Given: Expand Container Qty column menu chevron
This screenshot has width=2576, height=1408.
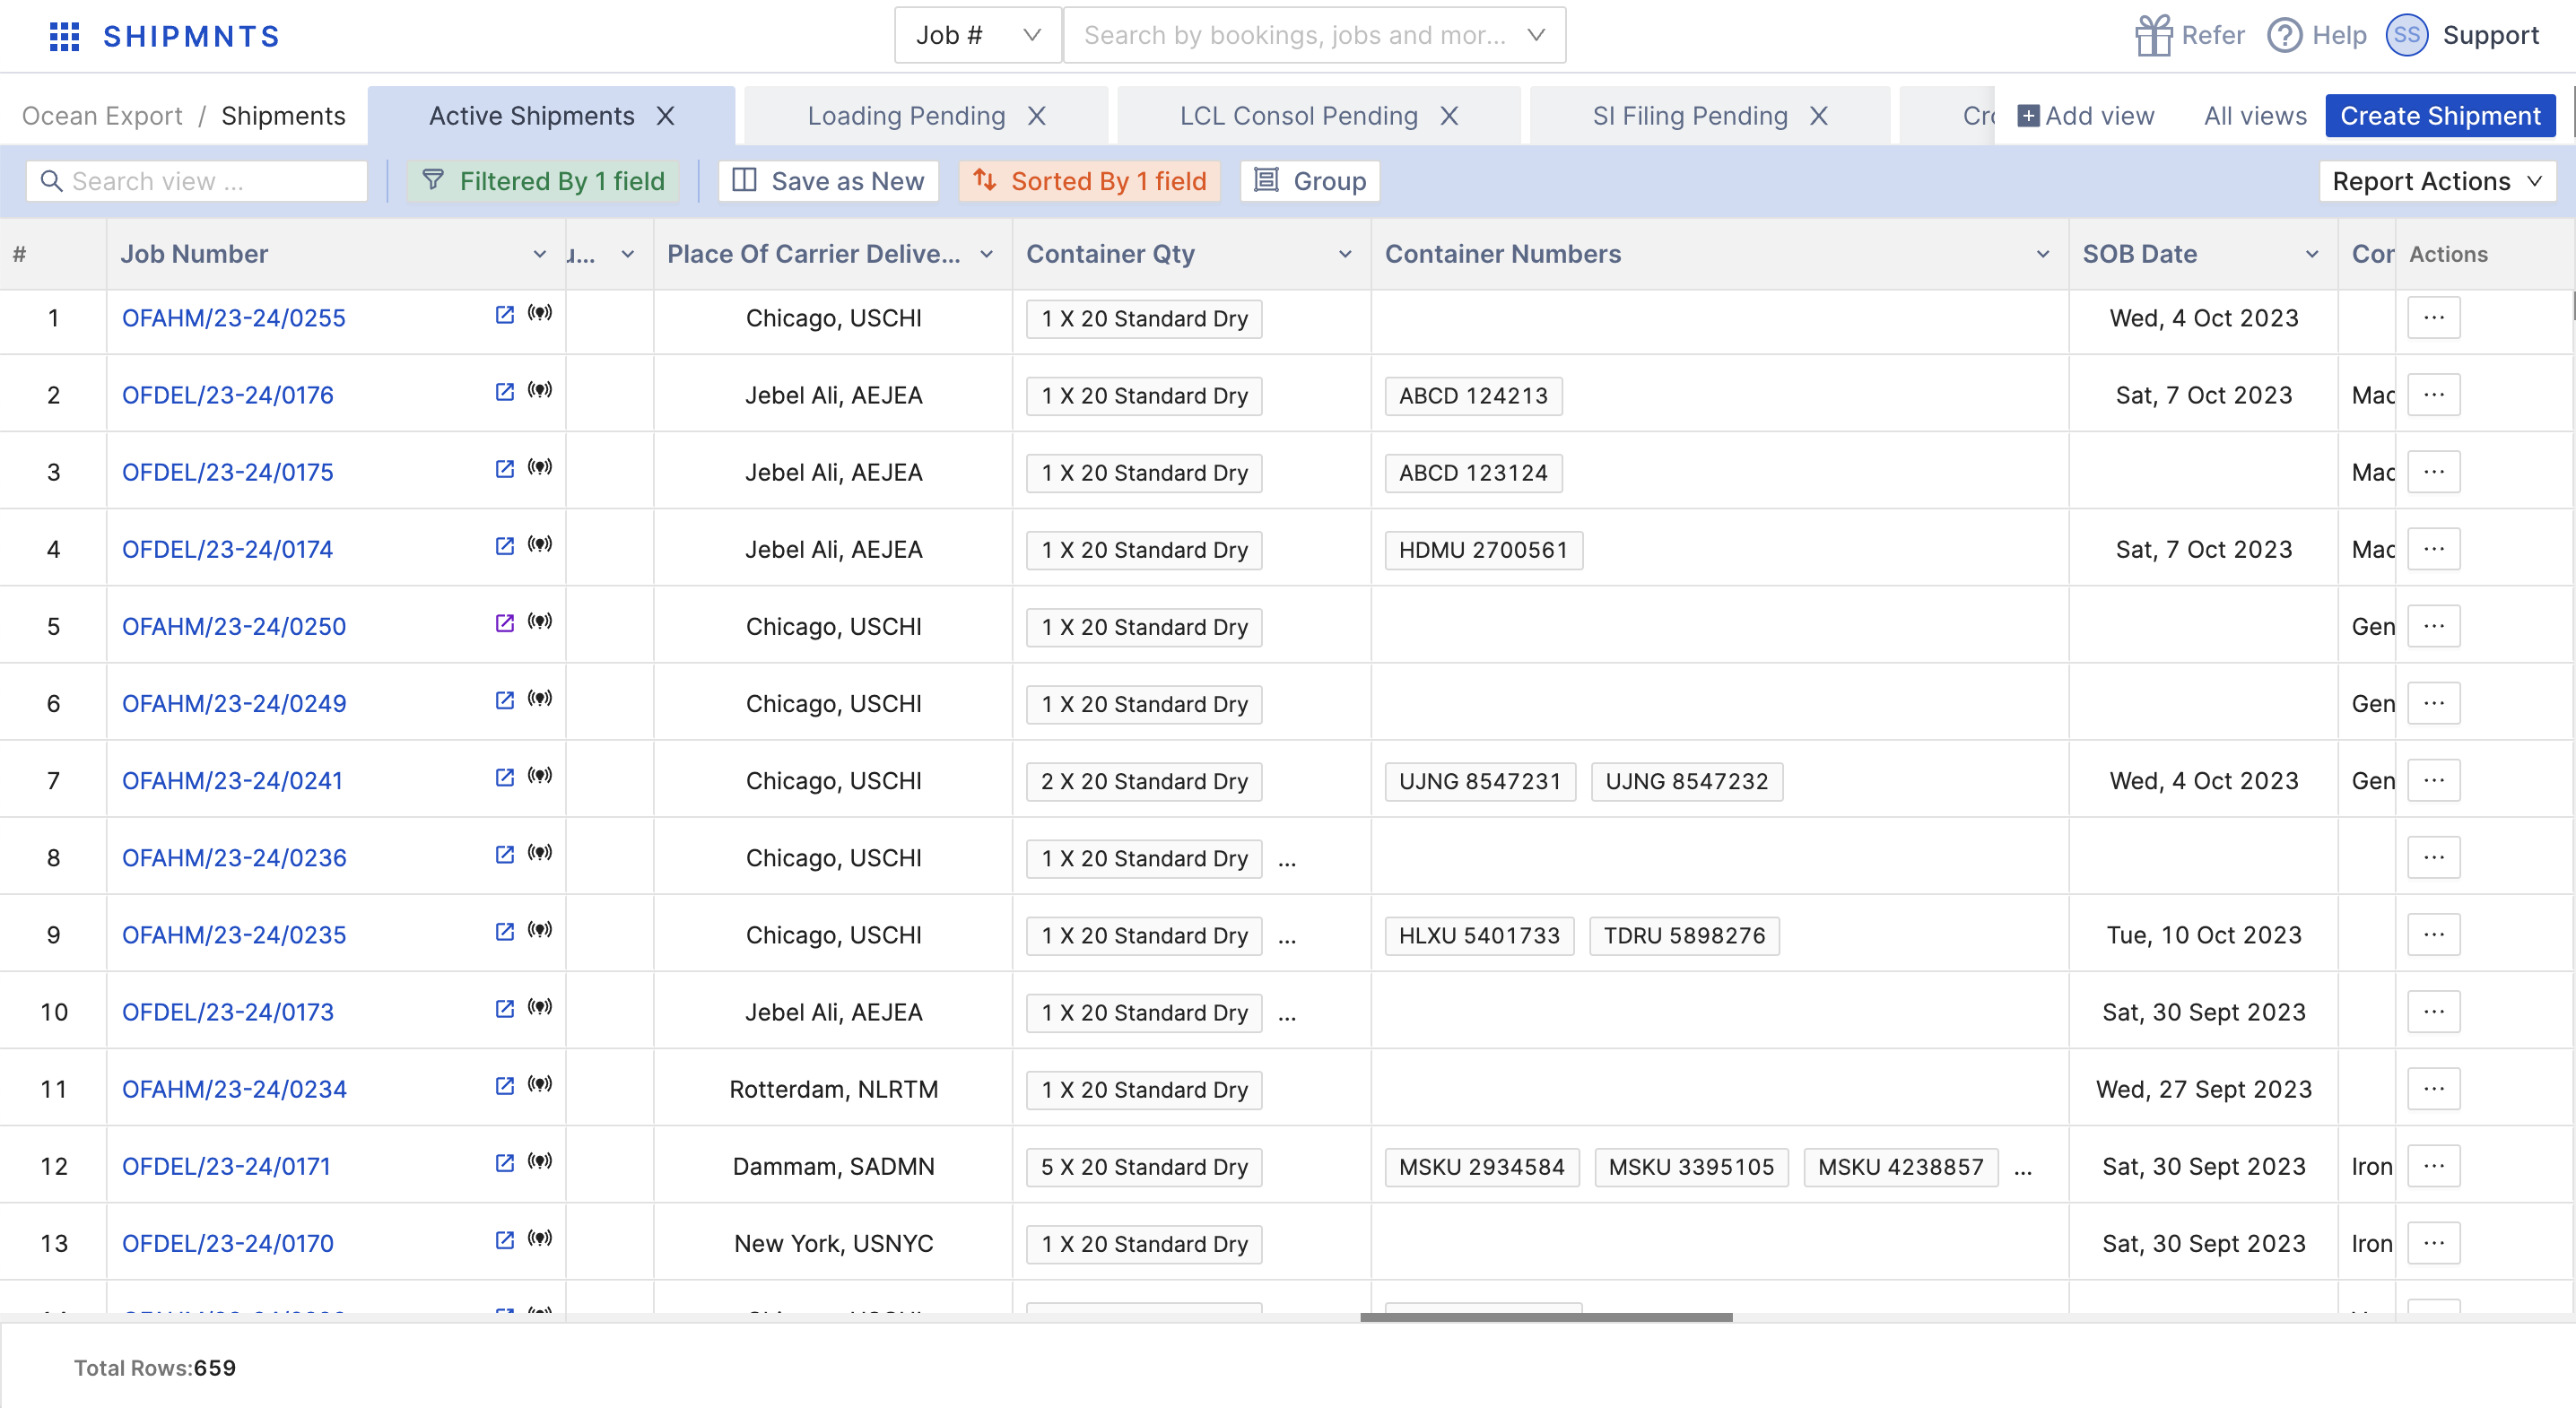Looking at the screenshot, I should click(x=1346, y=254).
